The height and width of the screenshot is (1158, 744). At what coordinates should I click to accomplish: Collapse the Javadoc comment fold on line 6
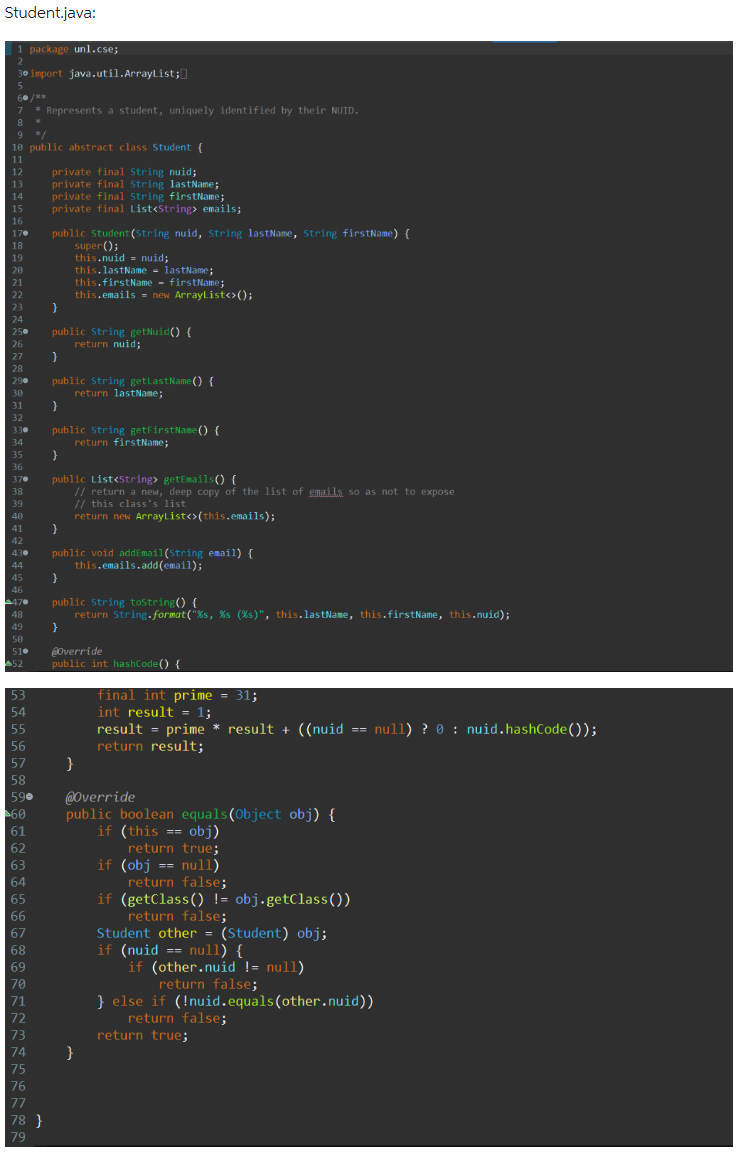click(25, 98)
